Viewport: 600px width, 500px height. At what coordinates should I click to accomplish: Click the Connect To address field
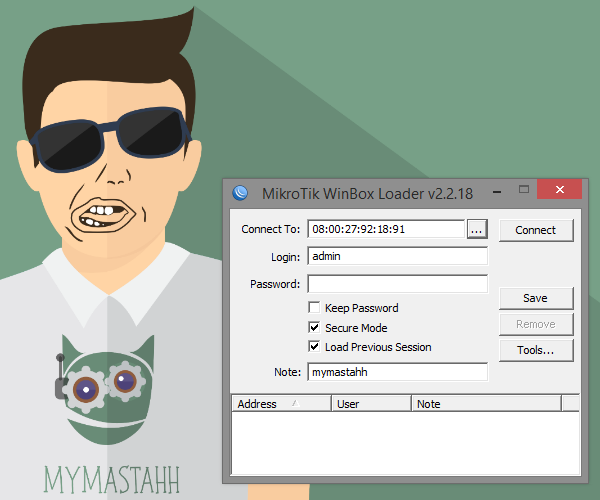386,229
